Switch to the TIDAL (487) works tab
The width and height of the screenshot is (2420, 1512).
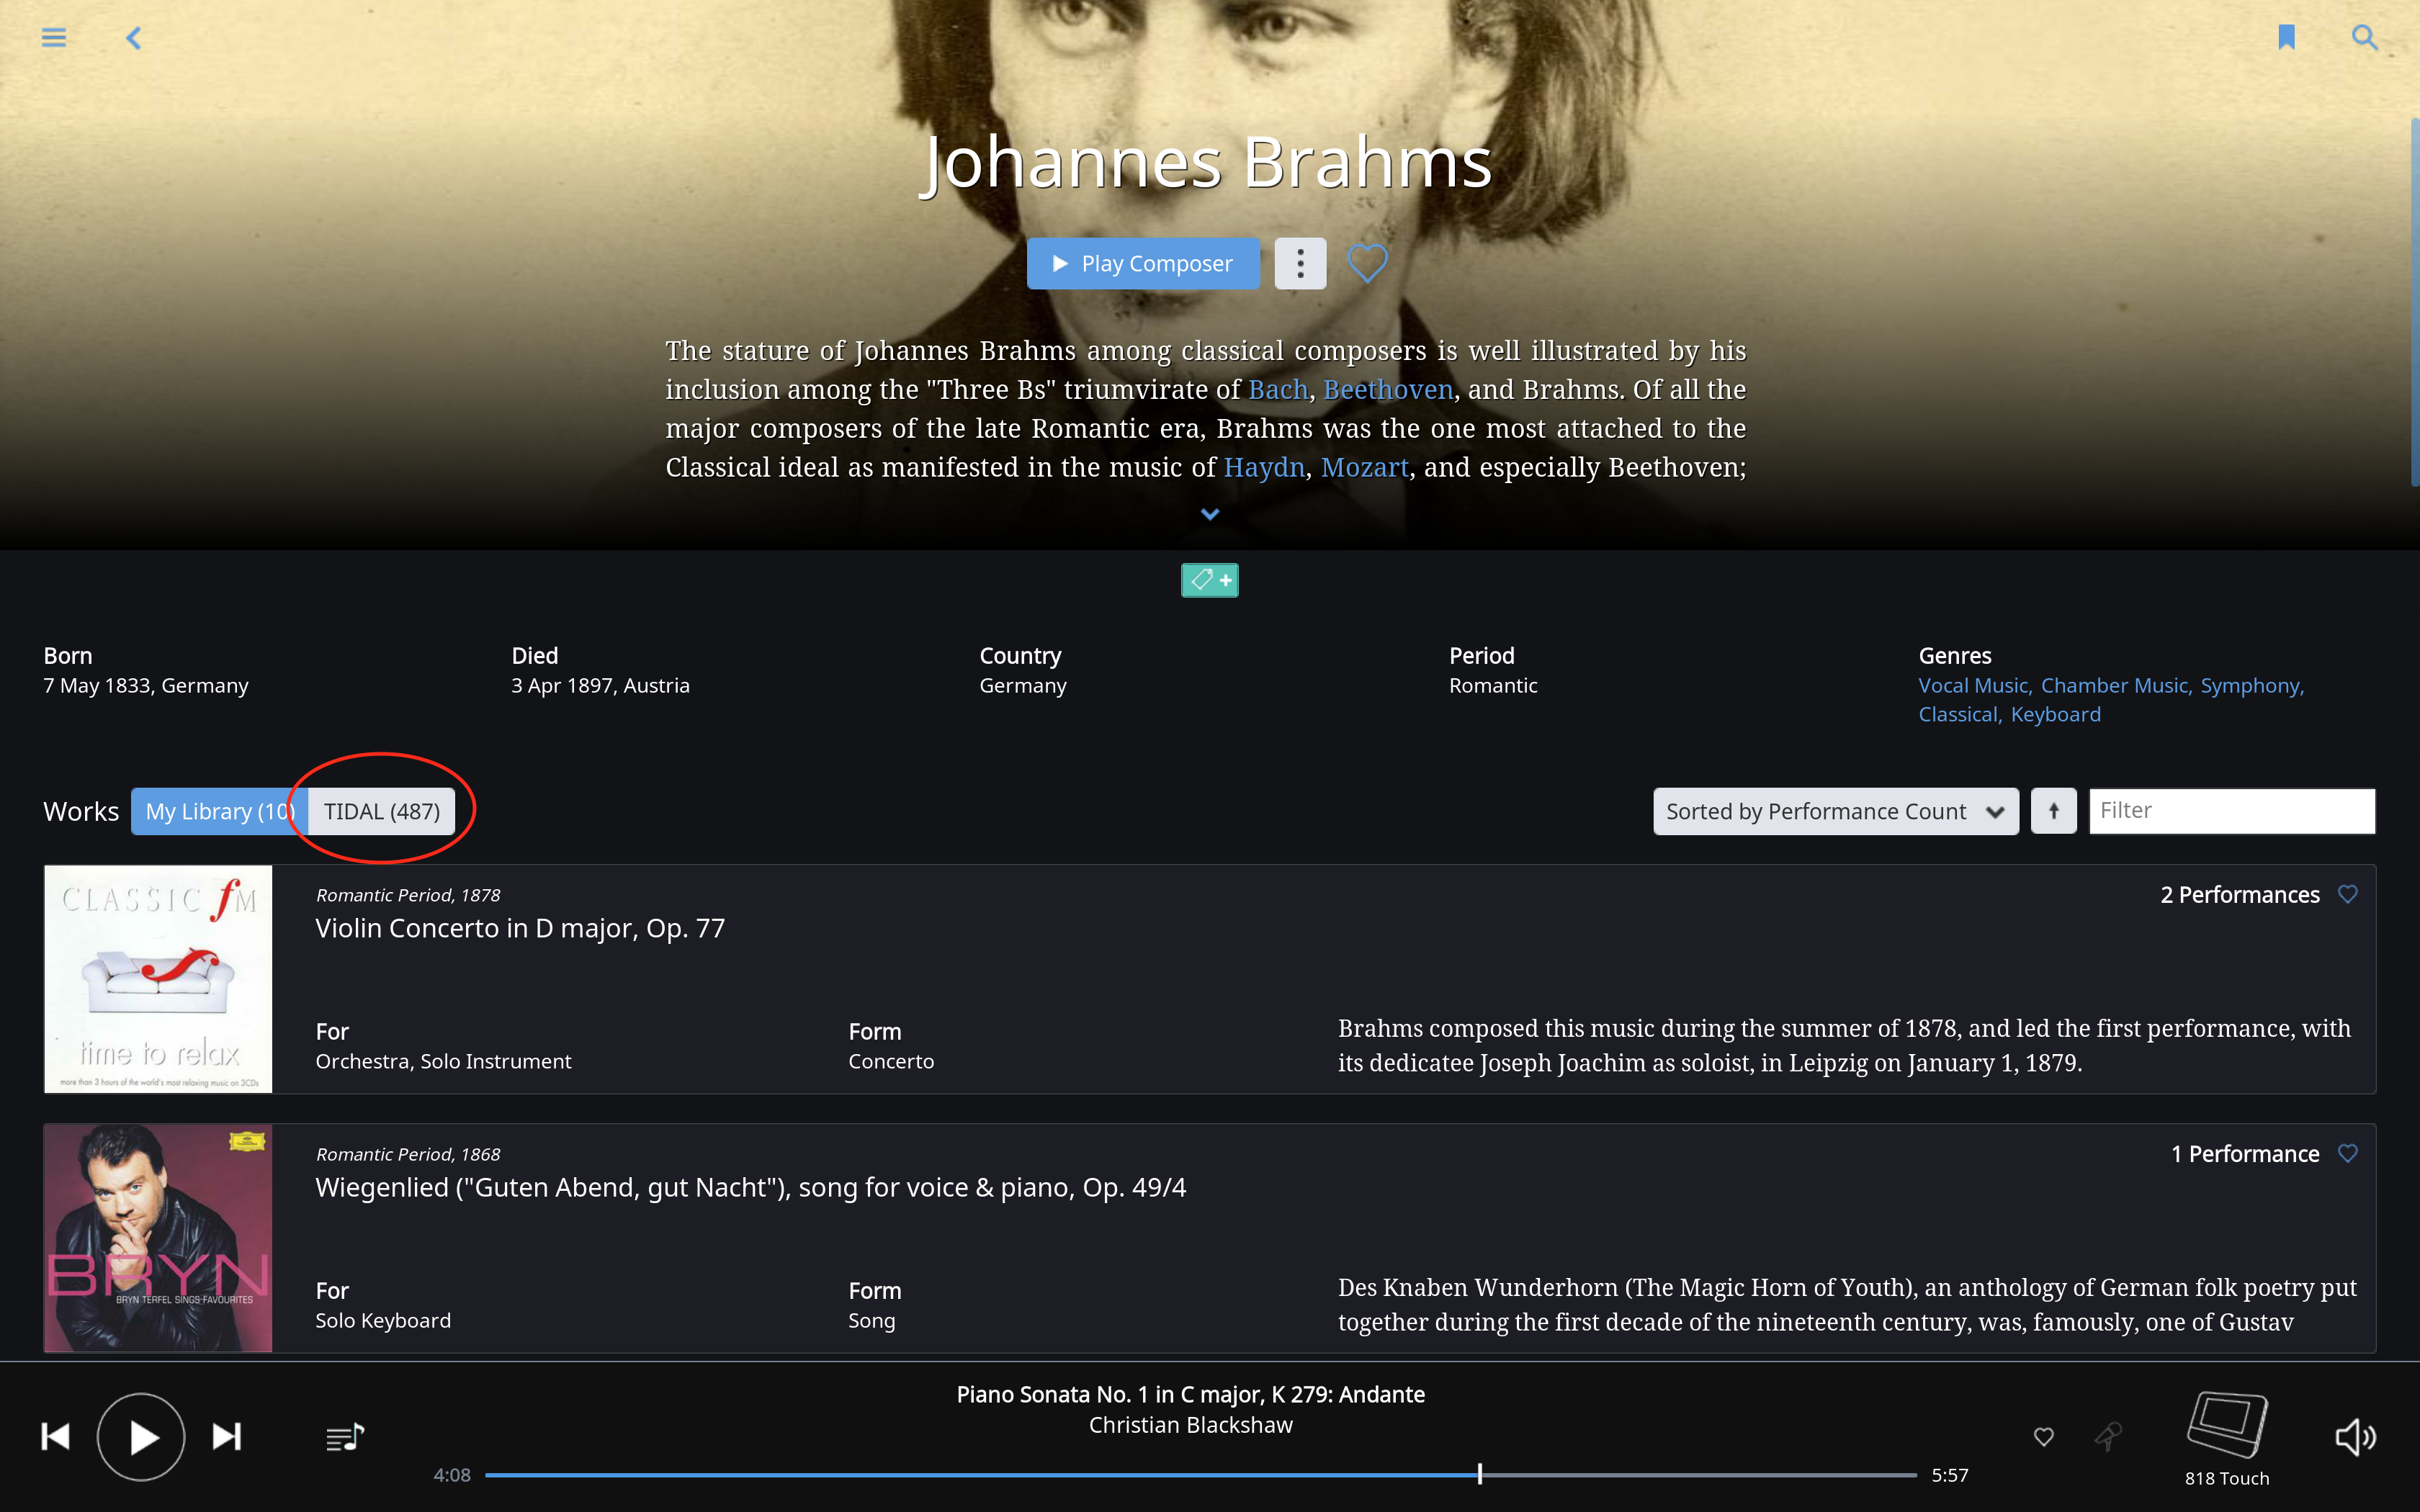pyautogui.click(x=381, y=811)
